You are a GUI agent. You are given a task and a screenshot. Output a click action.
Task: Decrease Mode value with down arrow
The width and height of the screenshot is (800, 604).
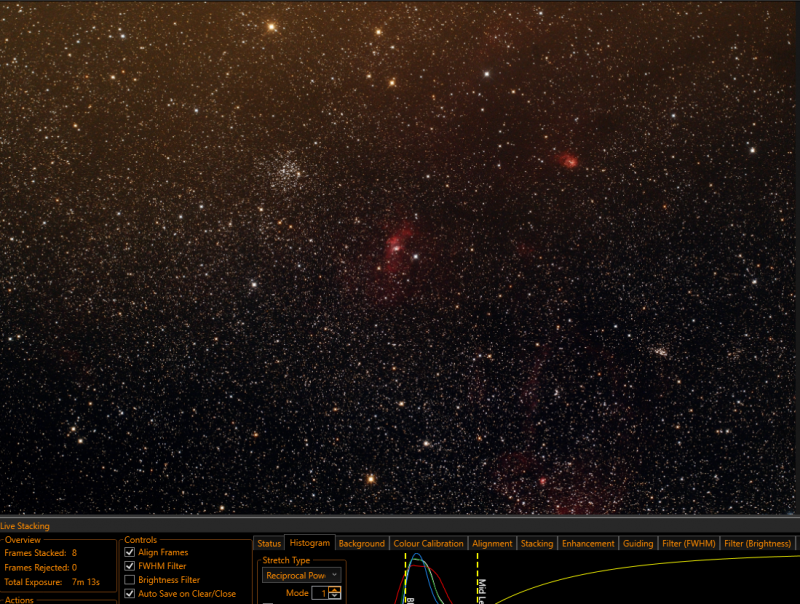click(x=335, y=596)
